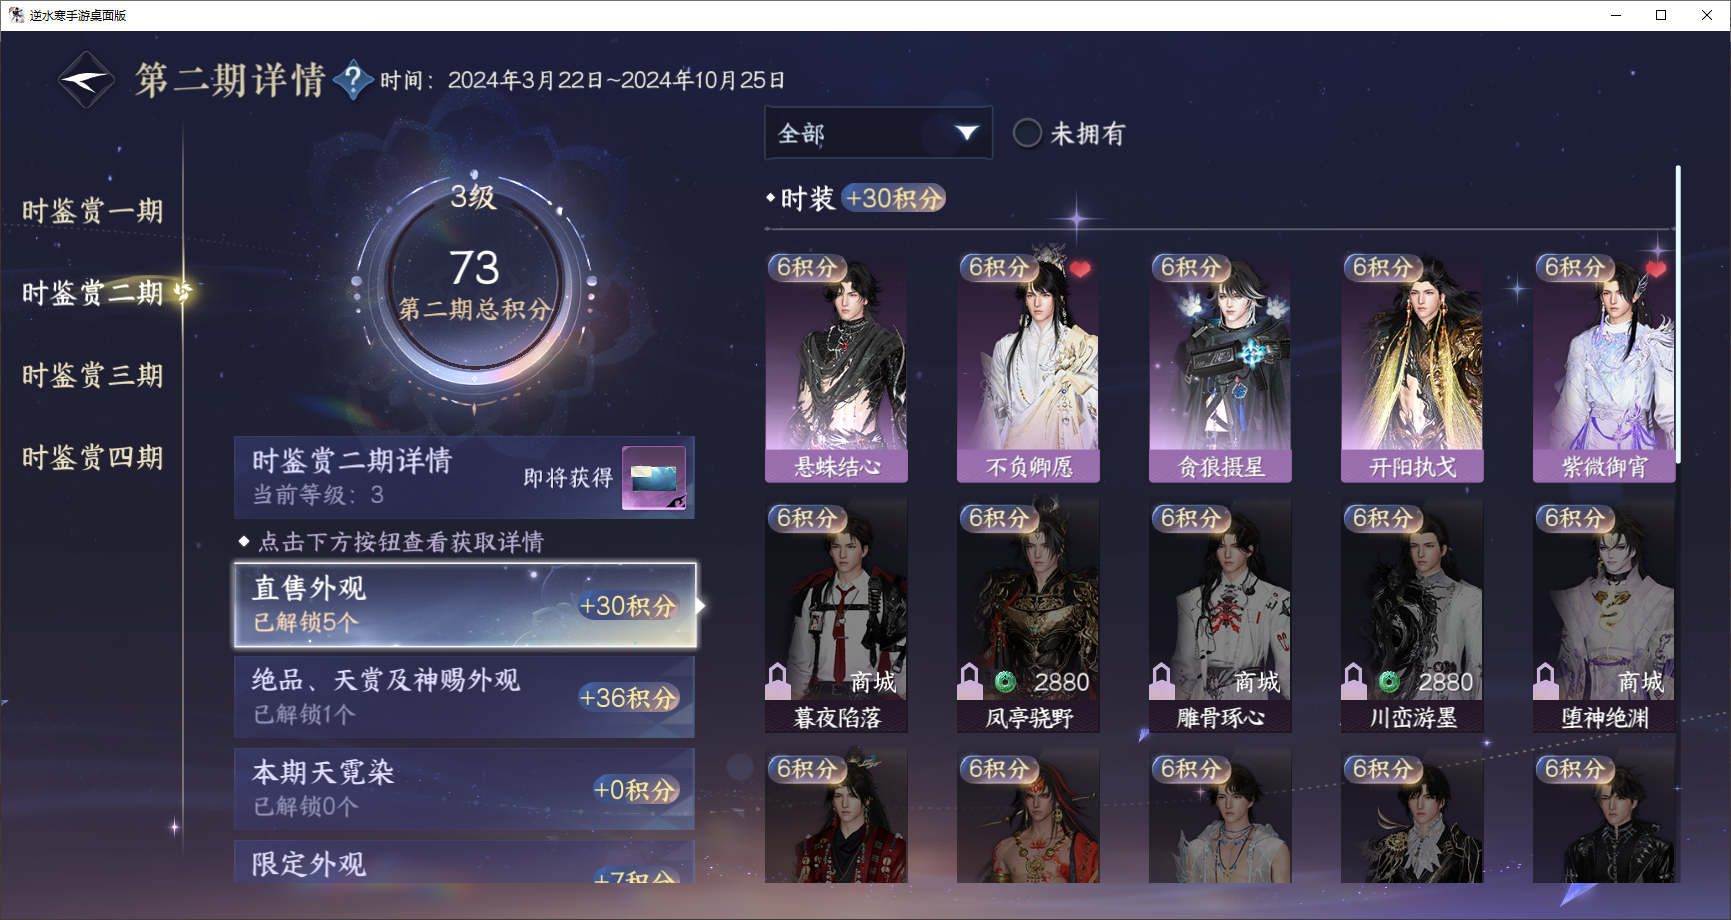
Task: Open 绝品、天赏及神赐外观 category
Action: click(x=464, y=697)
